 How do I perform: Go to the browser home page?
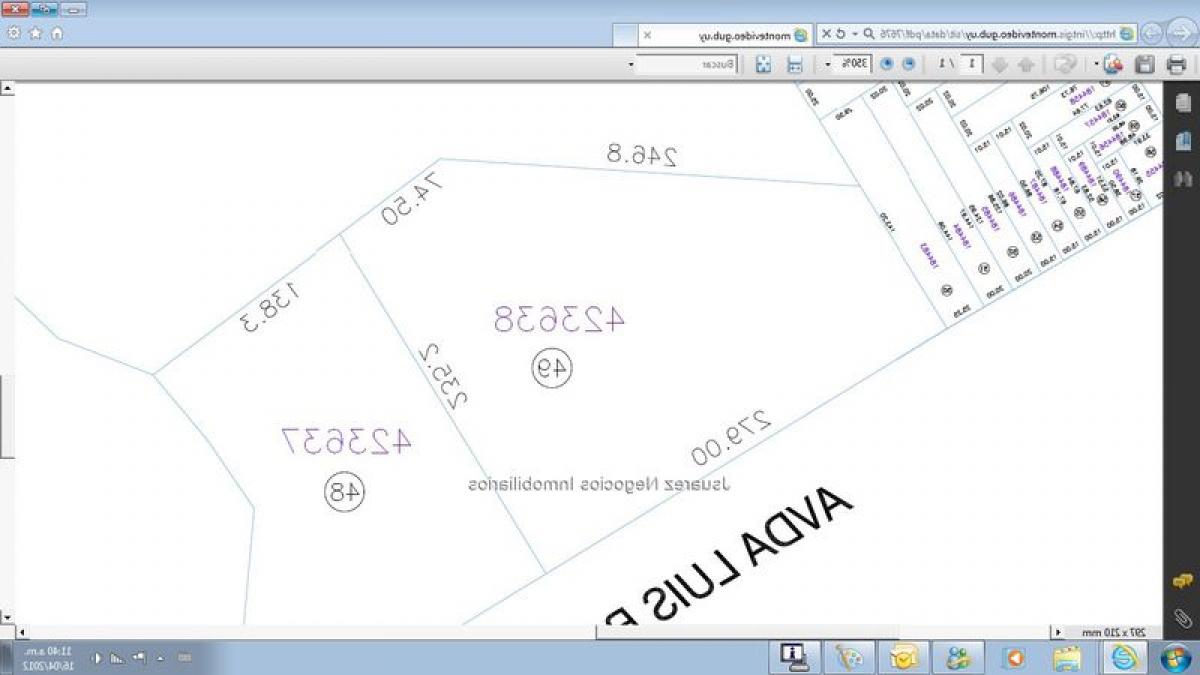tap(57, 33)
